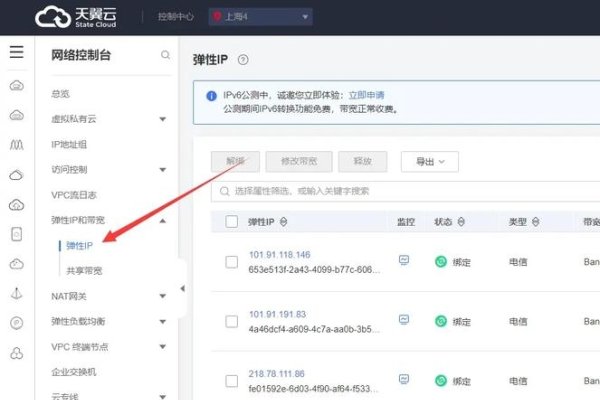The height and width of the screenshot is (400, 600).
Task: Expand the 弹性负载均衡 menu arrow
Action: (x=163, y=322)
